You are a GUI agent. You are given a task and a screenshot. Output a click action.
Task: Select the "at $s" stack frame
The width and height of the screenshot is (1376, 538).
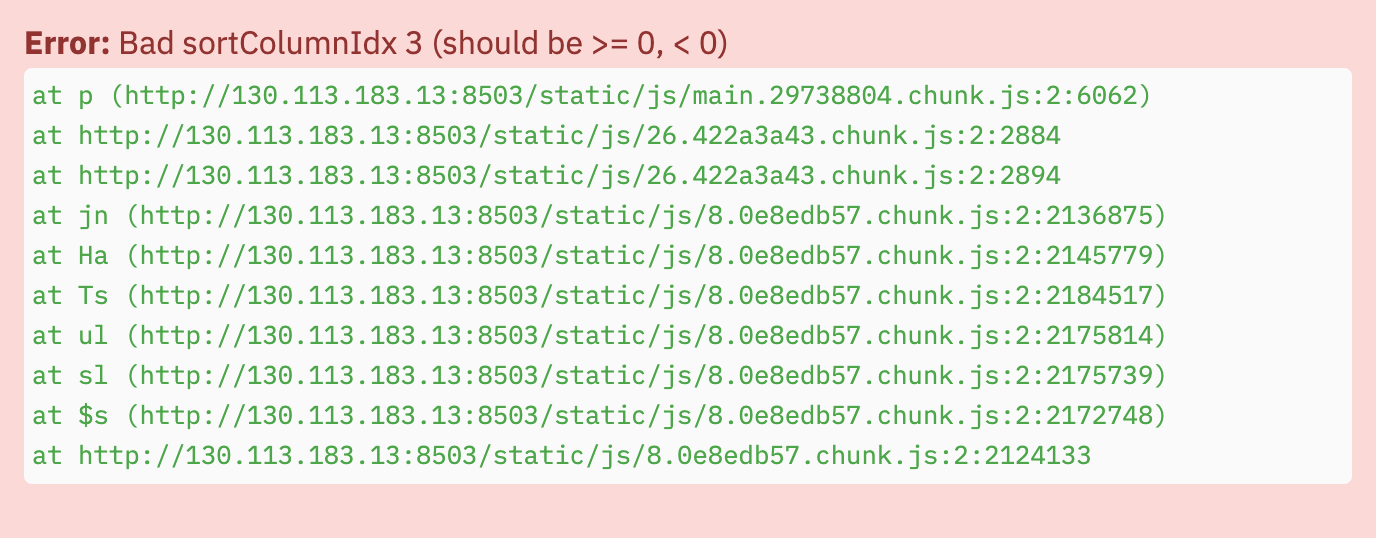click(x=600, y=417)
